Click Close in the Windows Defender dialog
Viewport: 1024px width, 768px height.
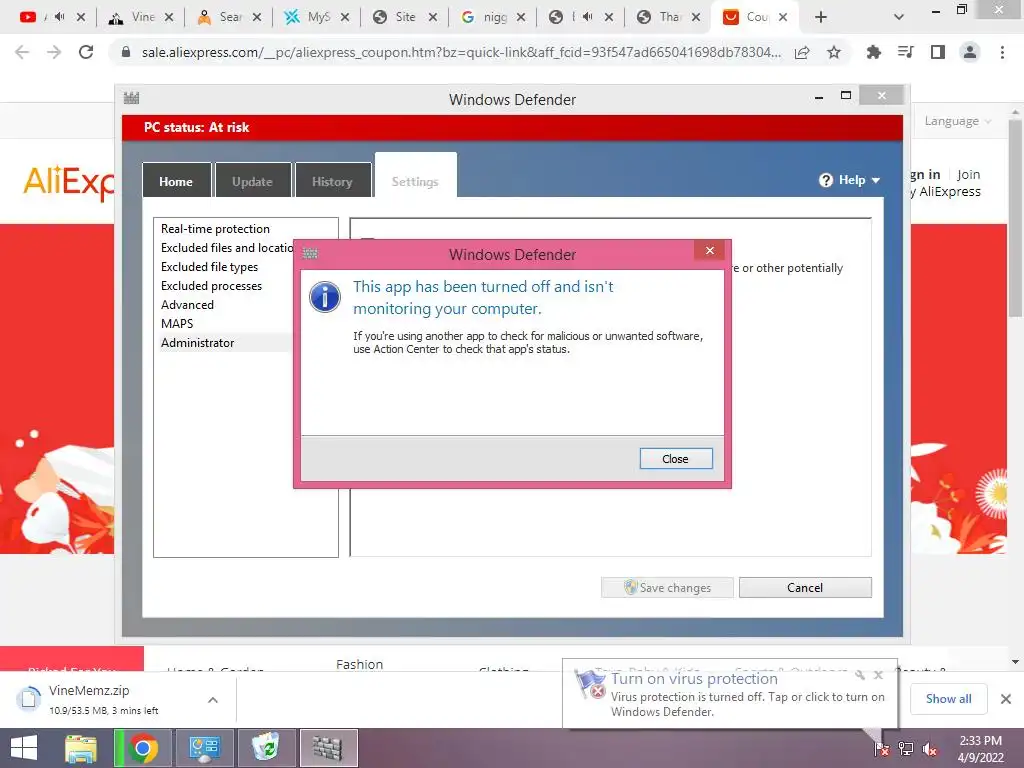coord(675,458)
